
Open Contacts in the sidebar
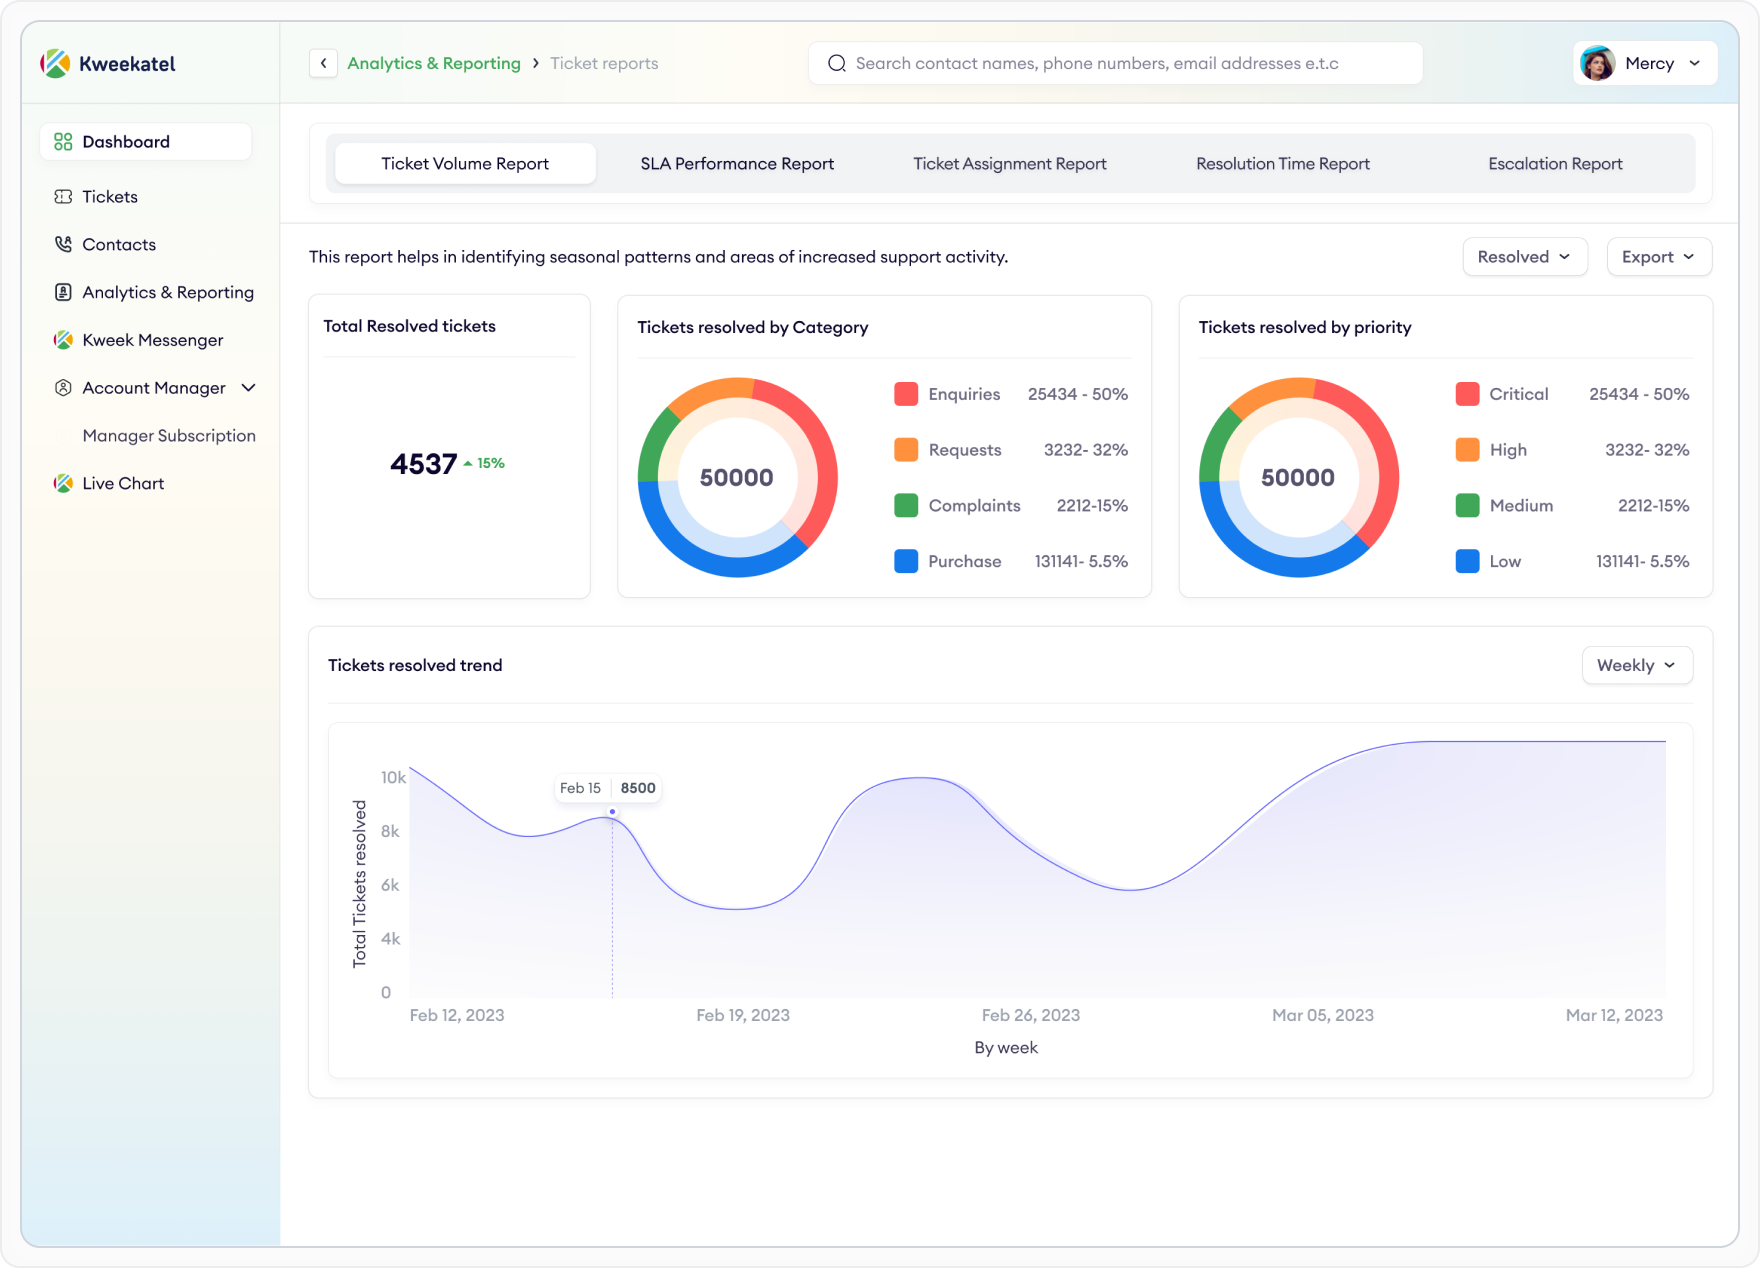[x=119, y=244]
